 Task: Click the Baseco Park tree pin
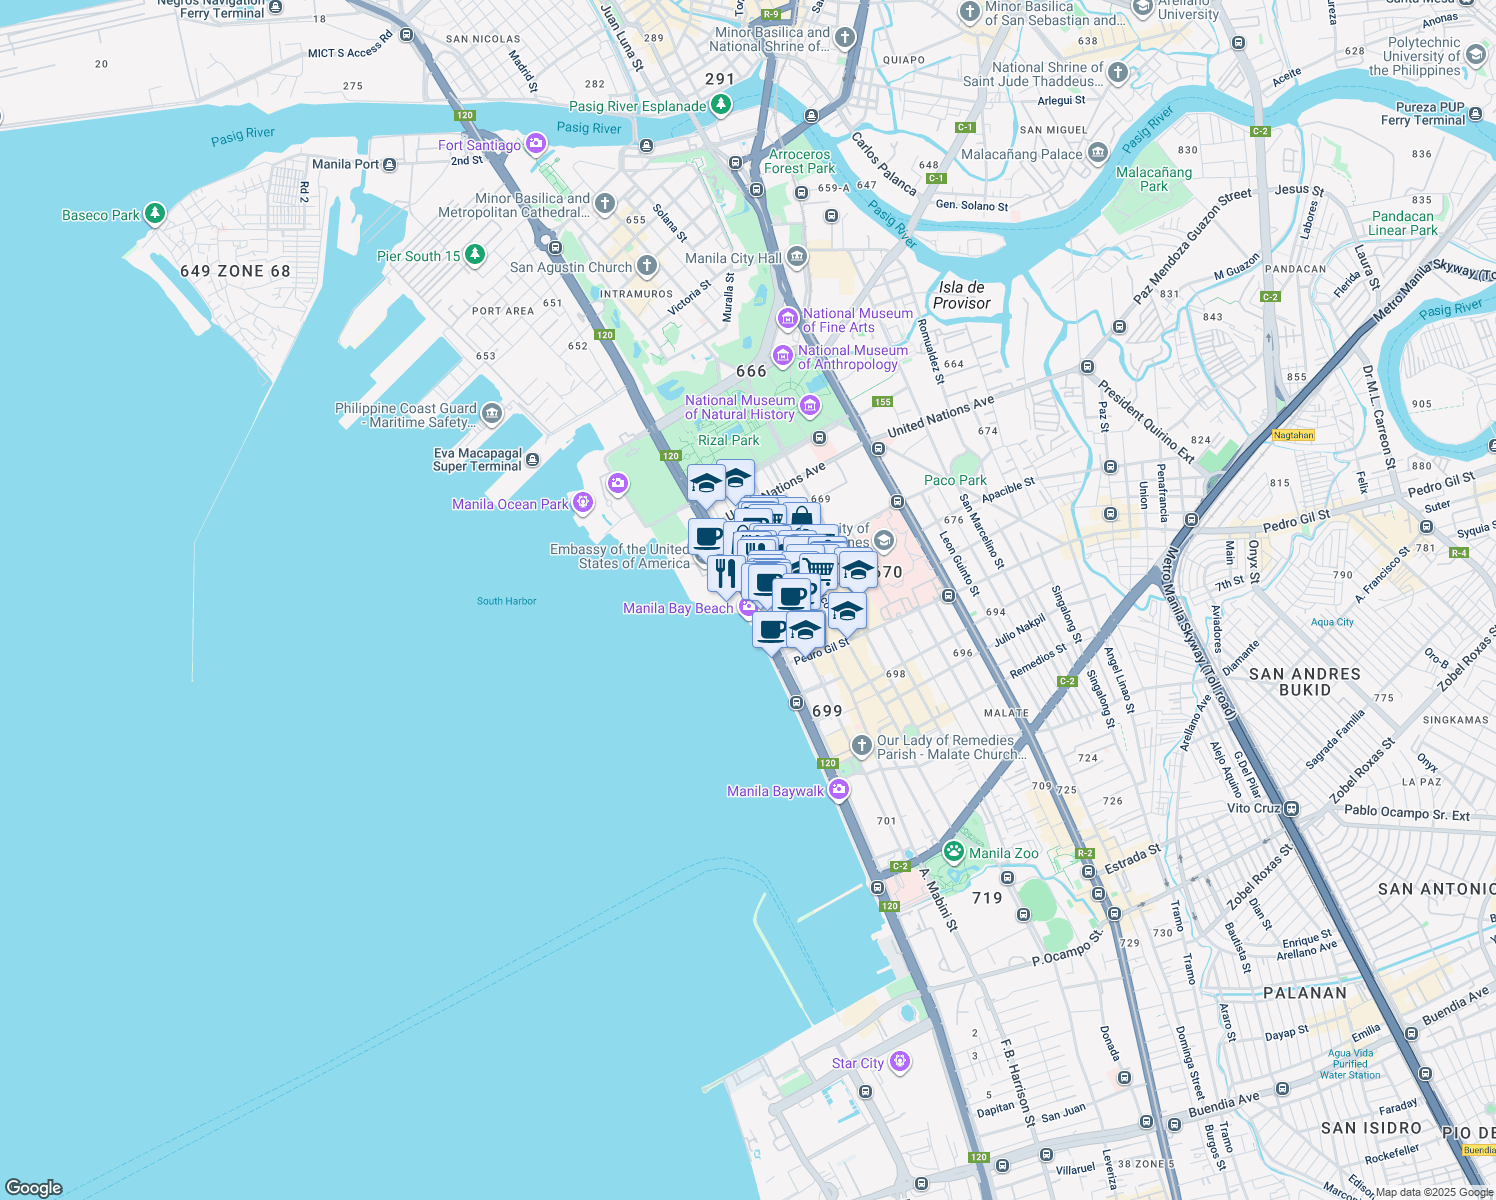point(154,213)
